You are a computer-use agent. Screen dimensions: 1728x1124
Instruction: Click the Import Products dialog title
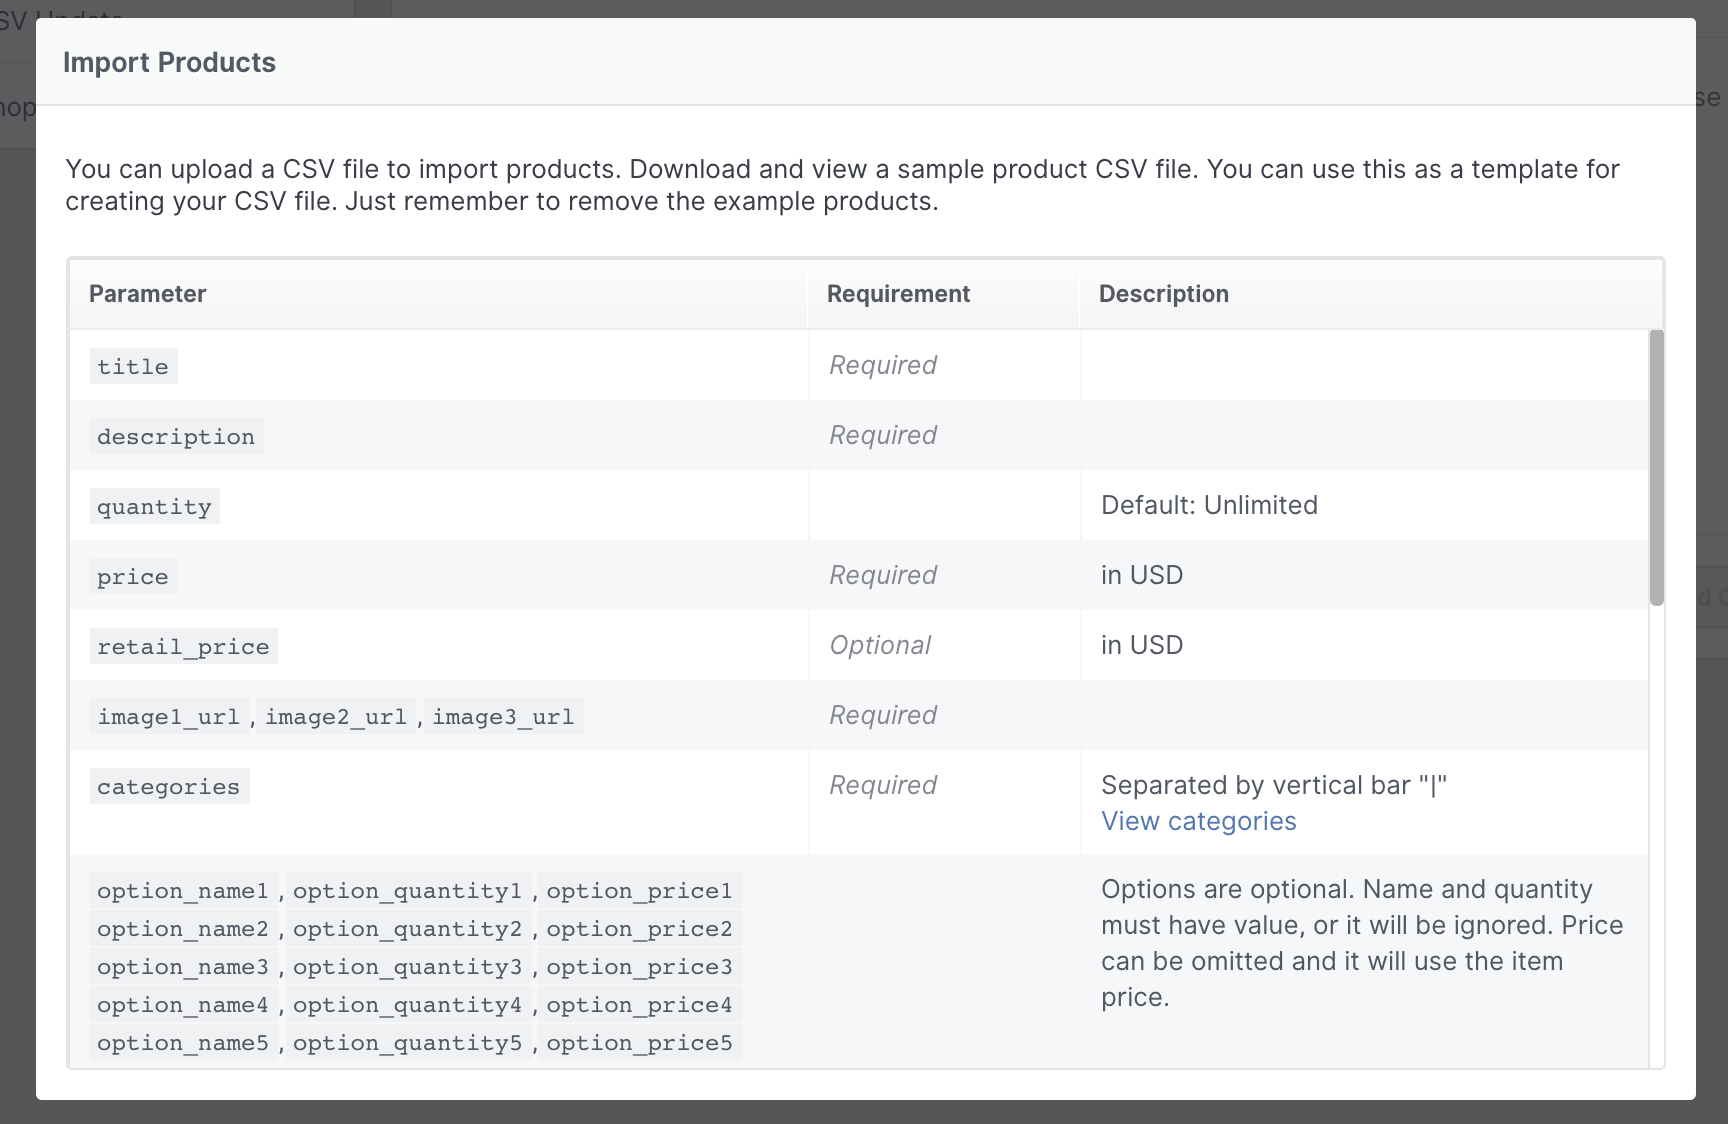tap(169, 62)
